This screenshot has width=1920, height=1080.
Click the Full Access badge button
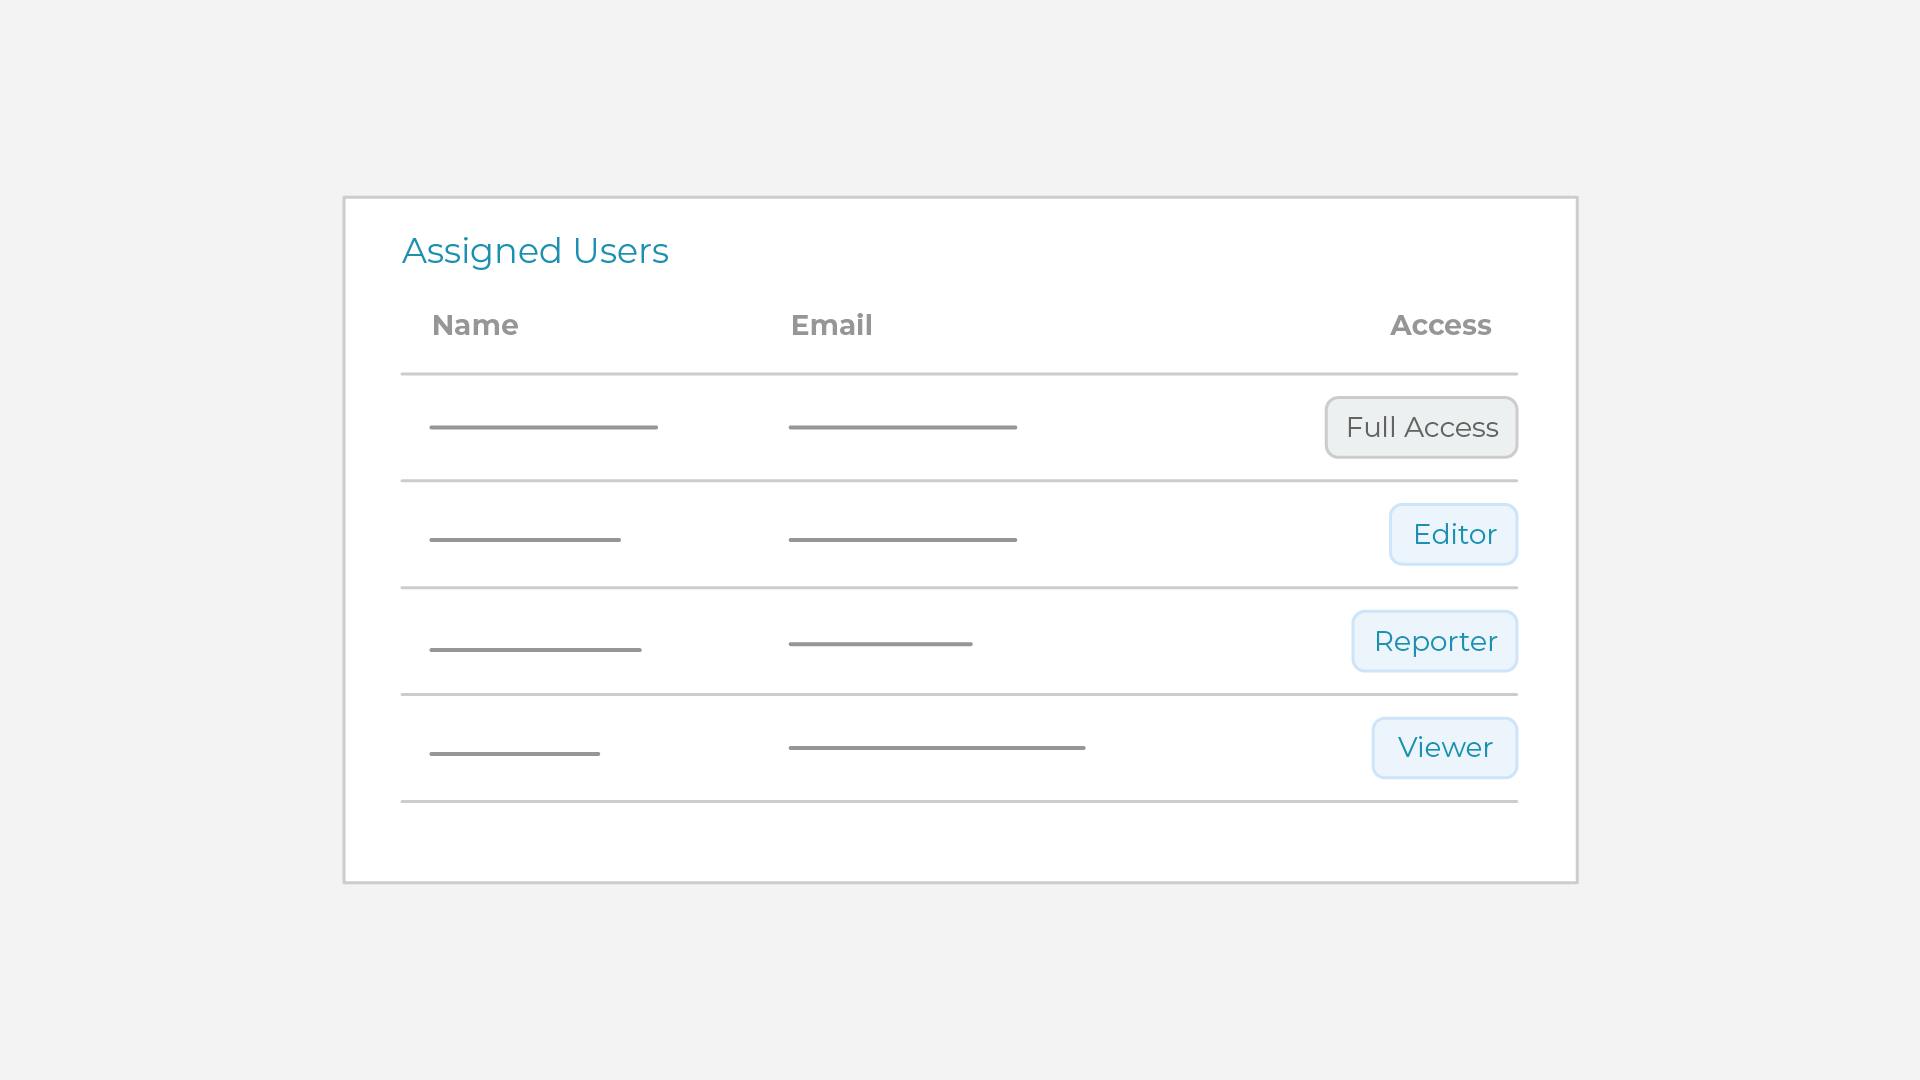[1421, 428]
